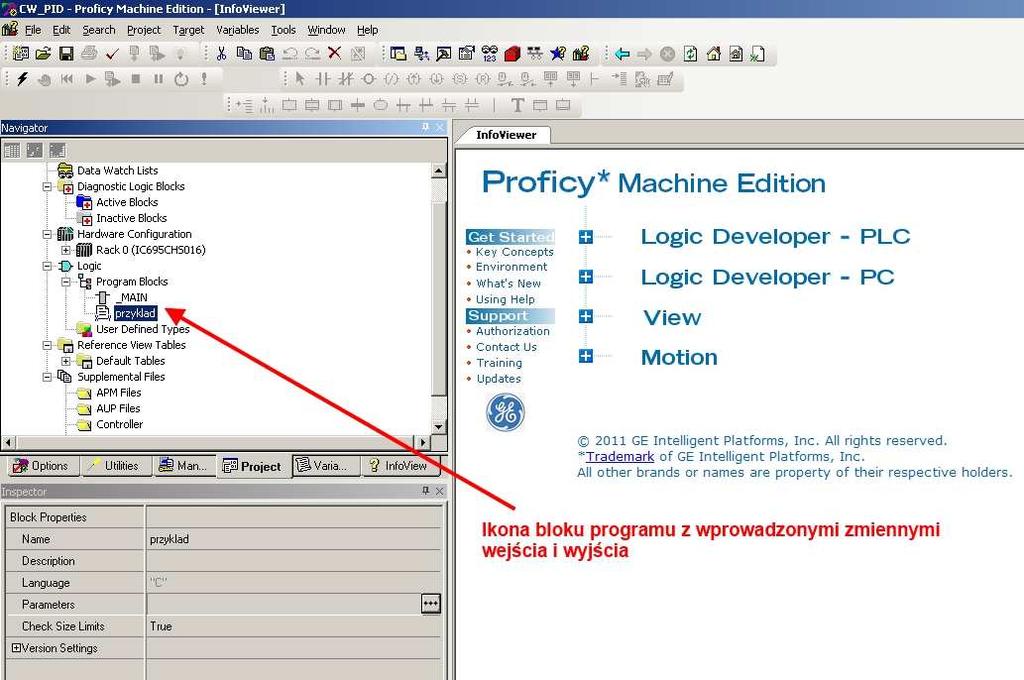Screen dimensions: 1024x680
Task: Click the Name field value przyklad
Action: (293, 539)
